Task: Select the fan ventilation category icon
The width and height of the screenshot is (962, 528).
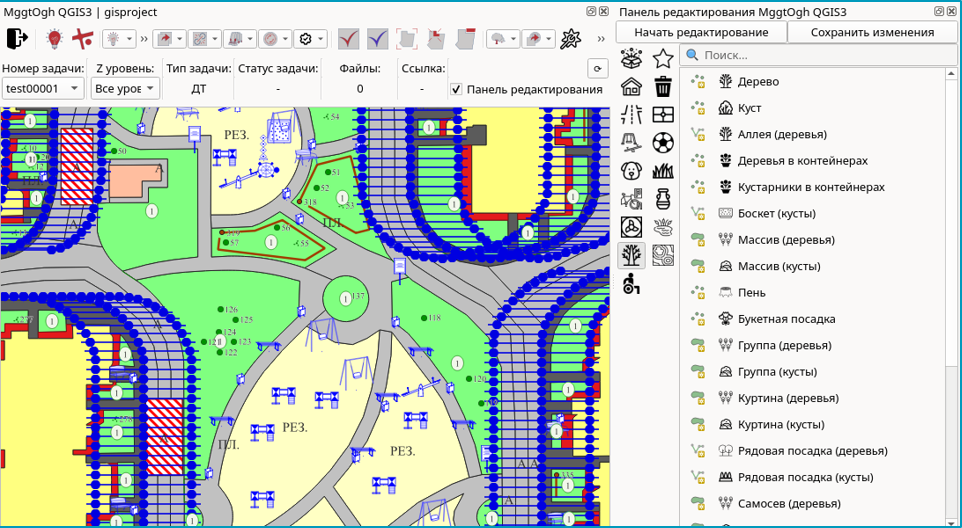Action: (631, 227)
